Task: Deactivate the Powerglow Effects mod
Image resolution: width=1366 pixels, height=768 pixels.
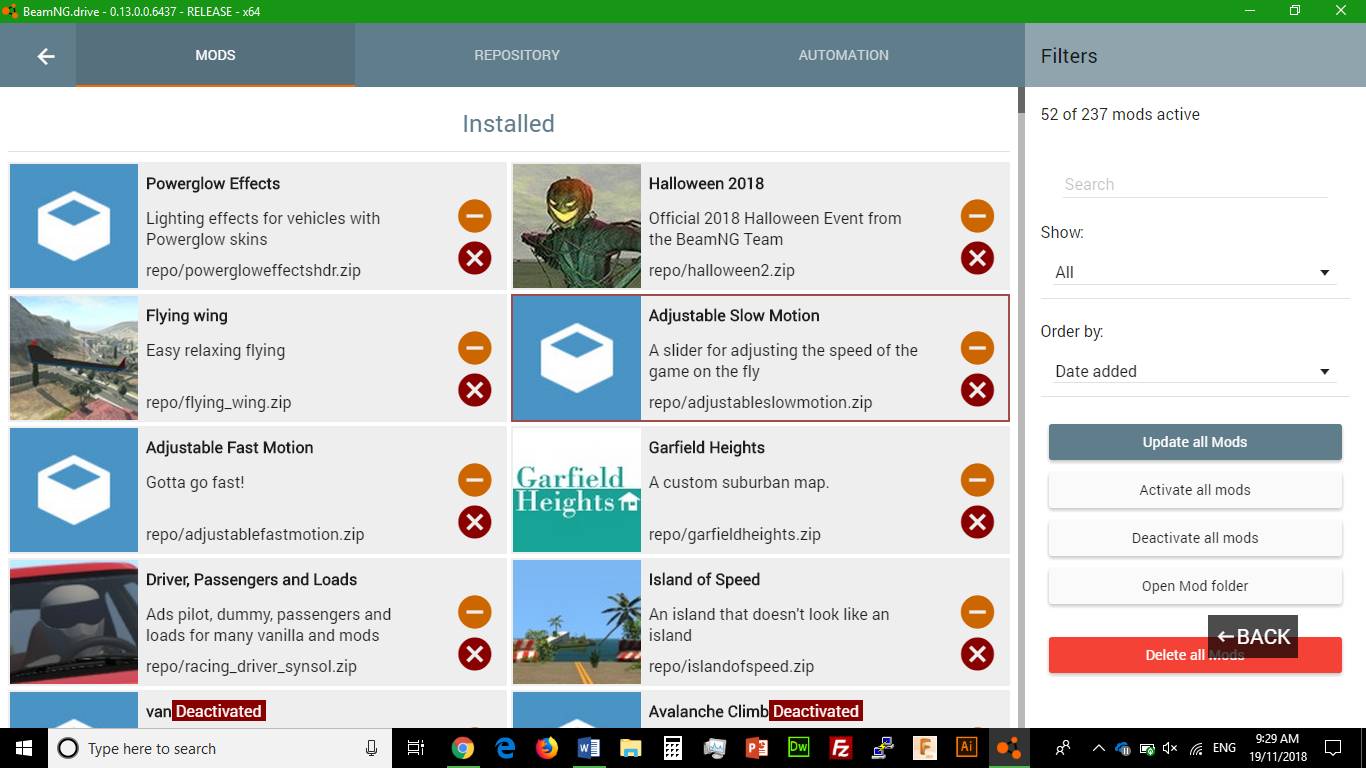Action: [475, 216]
